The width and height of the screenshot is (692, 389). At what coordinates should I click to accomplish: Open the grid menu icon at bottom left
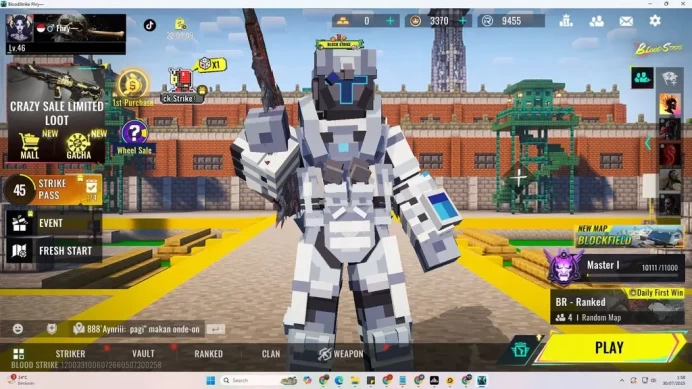(19, 354)
